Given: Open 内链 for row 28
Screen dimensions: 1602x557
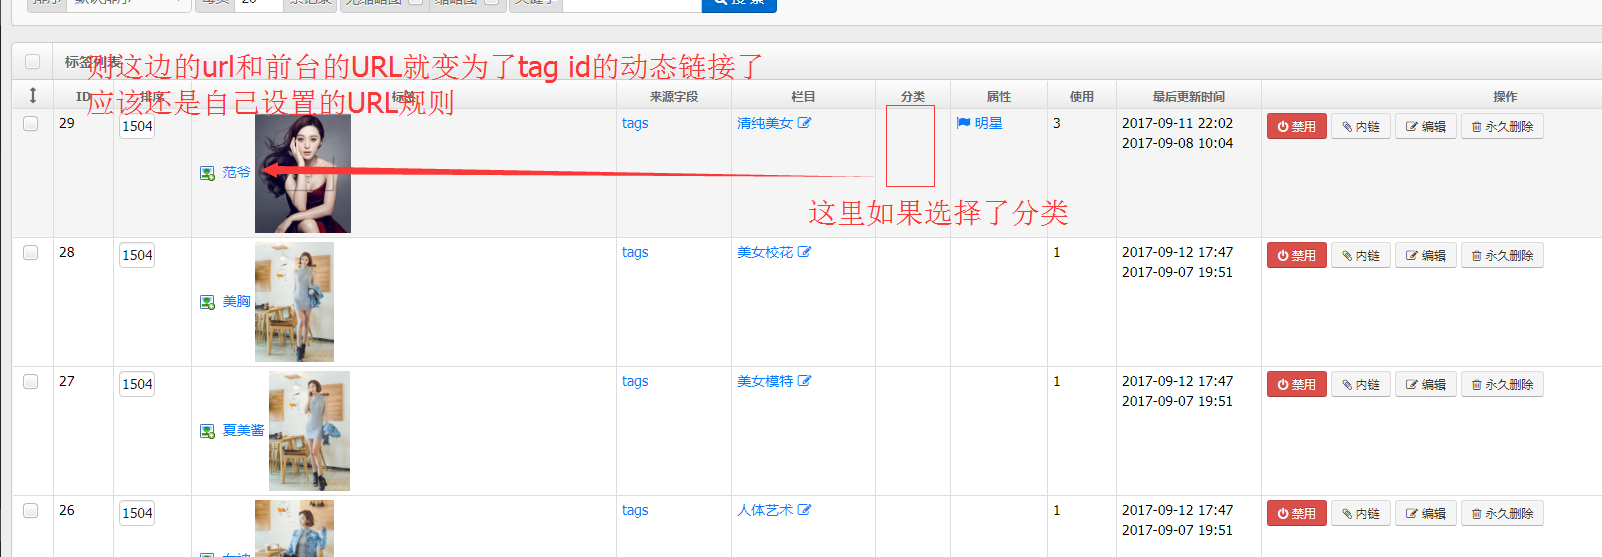Looking at the screenshot, I should point(1361,256).
